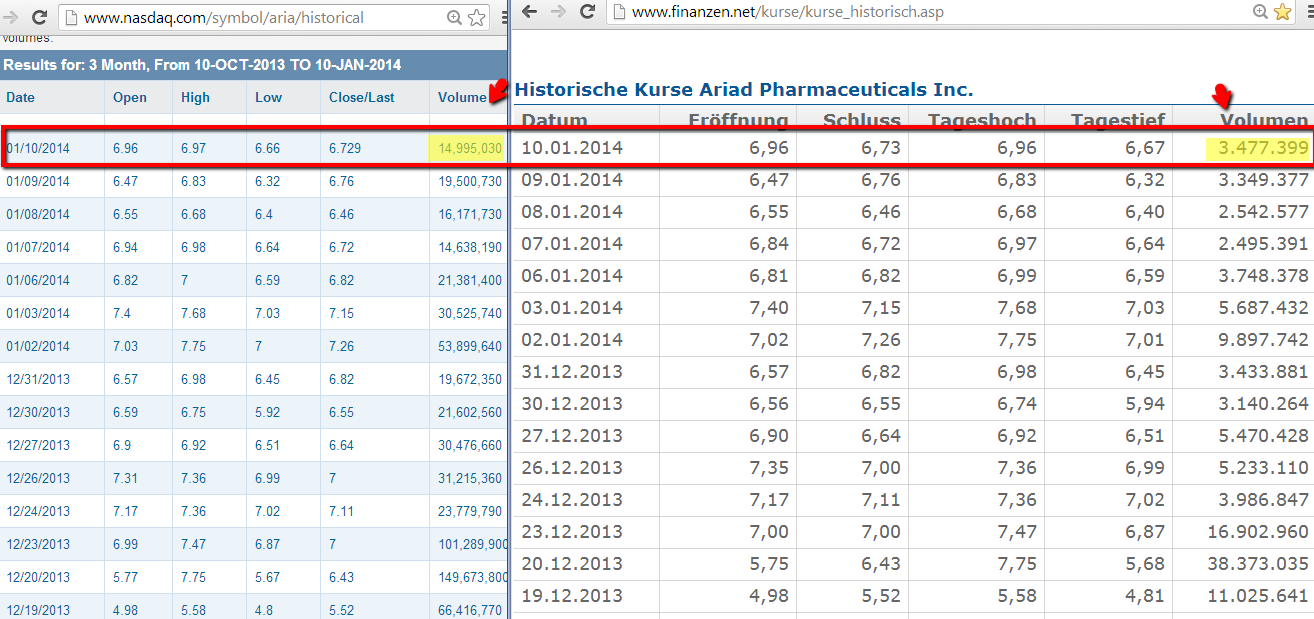The width and height of the screenshot is (1314, 619).
Task: Select date cell 01/09/2014
Action: tap(38, 181)
